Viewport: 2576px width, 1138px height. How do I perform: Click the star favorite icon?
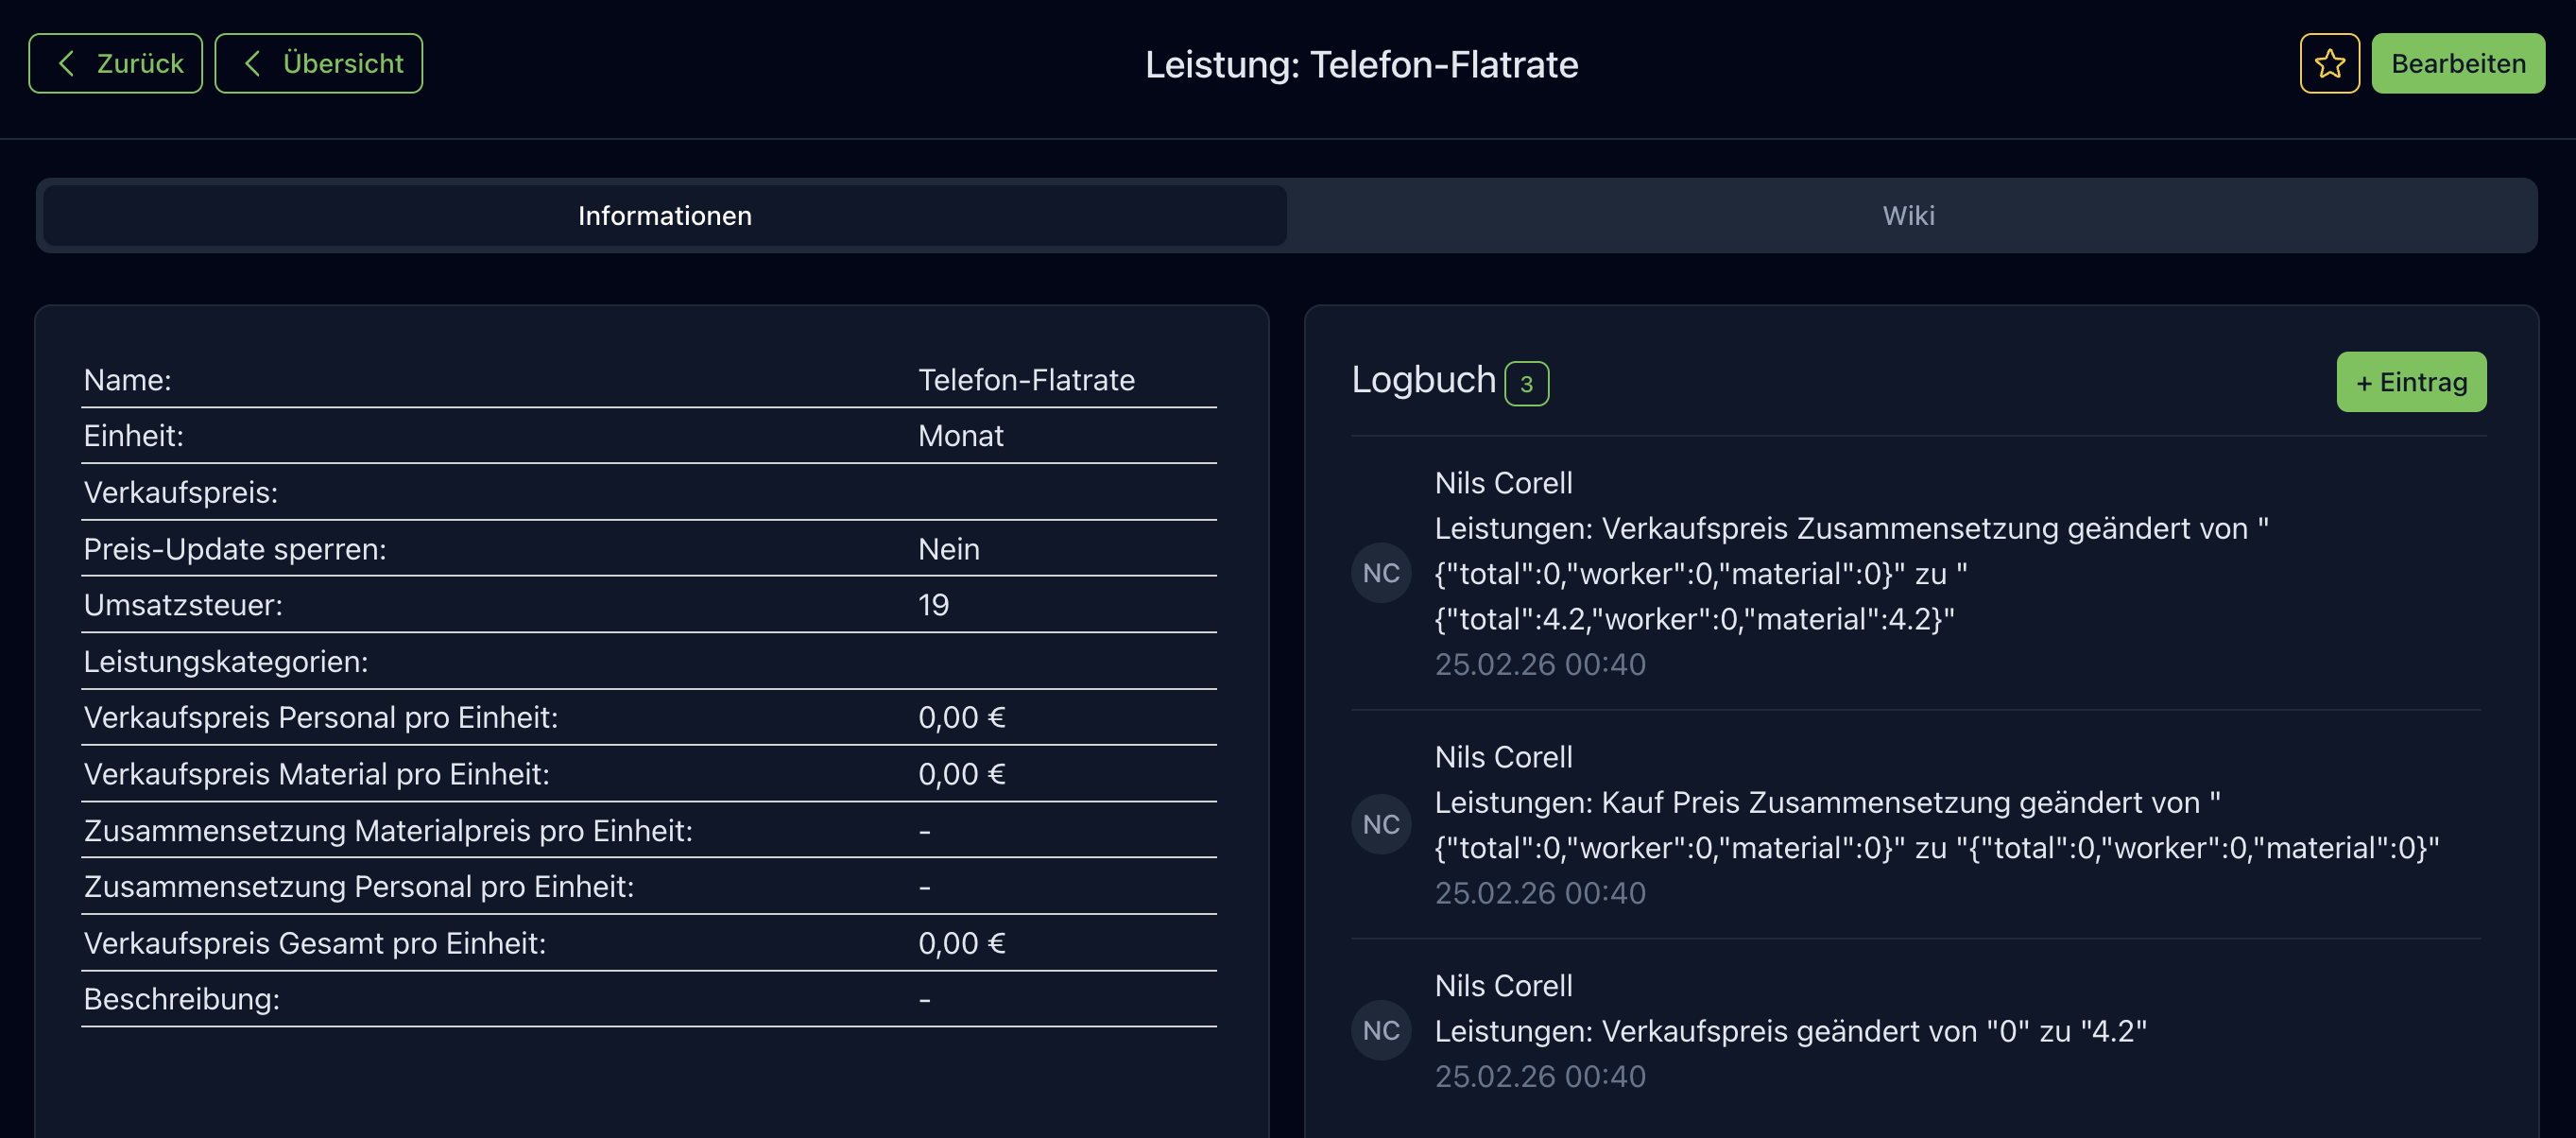point(2329,64)
